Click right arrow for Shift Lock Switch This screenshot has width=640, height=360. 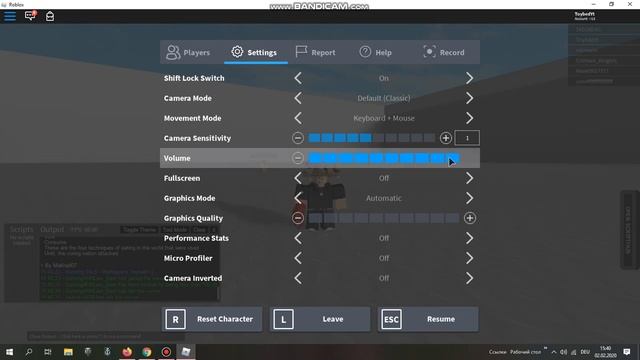pos(469,78)
